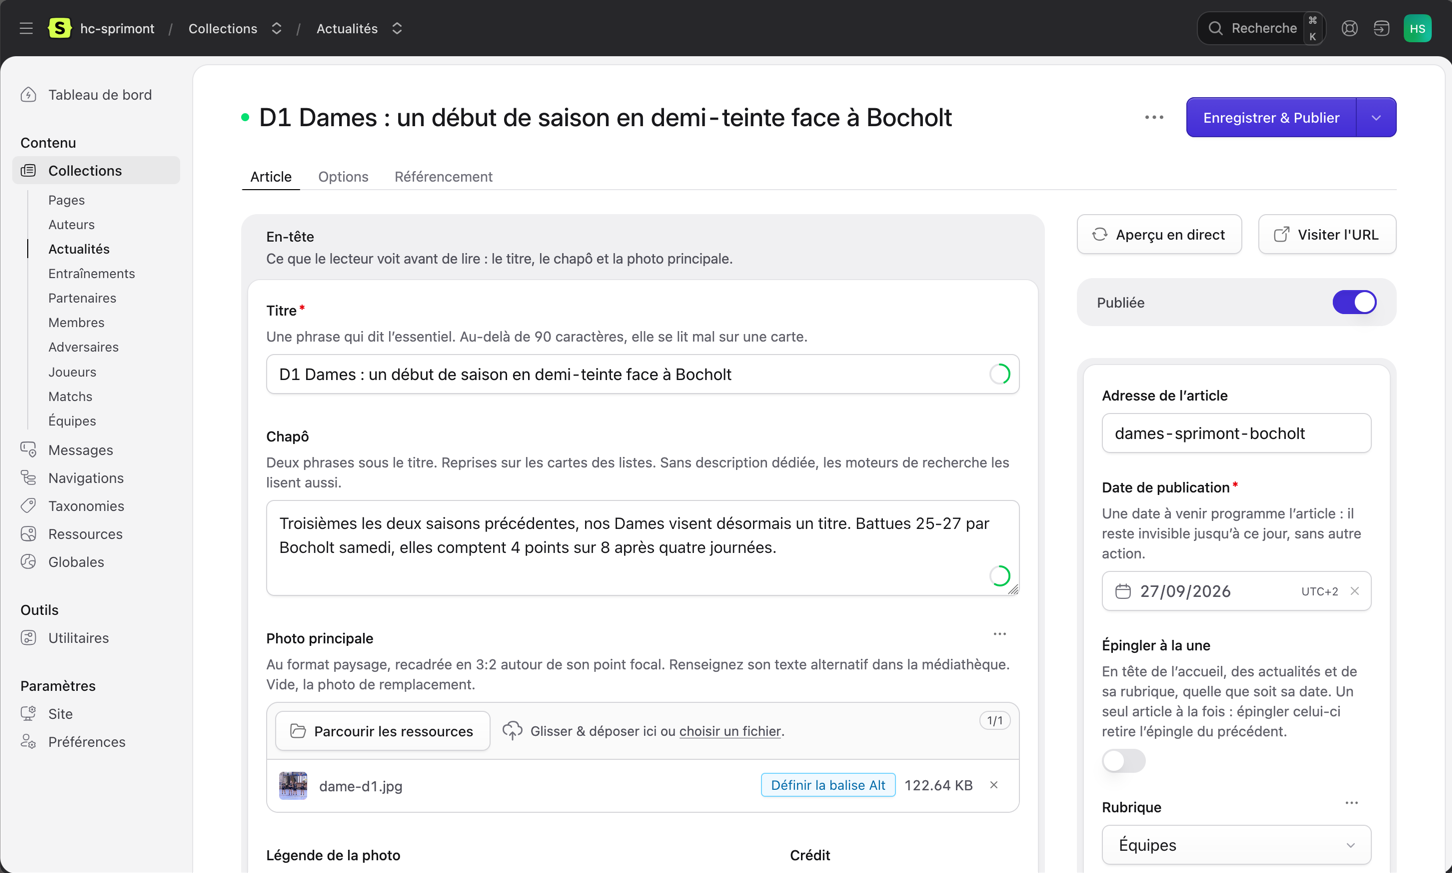Open Adversaires in the sidebar

point(83,347)
